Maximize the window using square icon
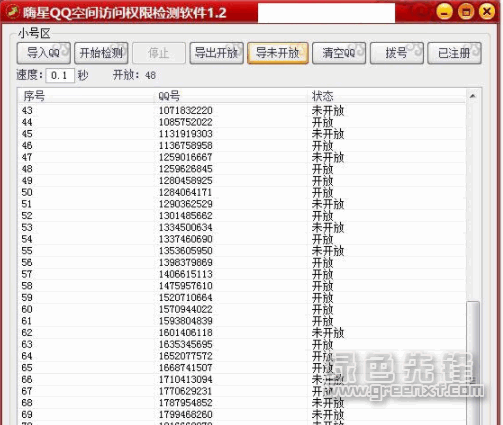 click(x=466, y=12)
